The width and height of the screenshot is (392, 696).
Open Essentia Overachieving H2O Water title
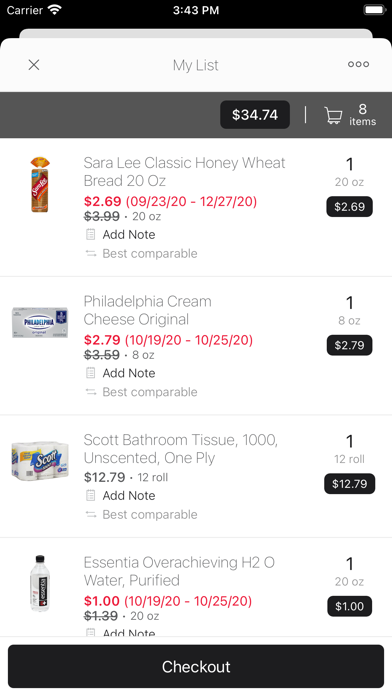pos(179,571)
